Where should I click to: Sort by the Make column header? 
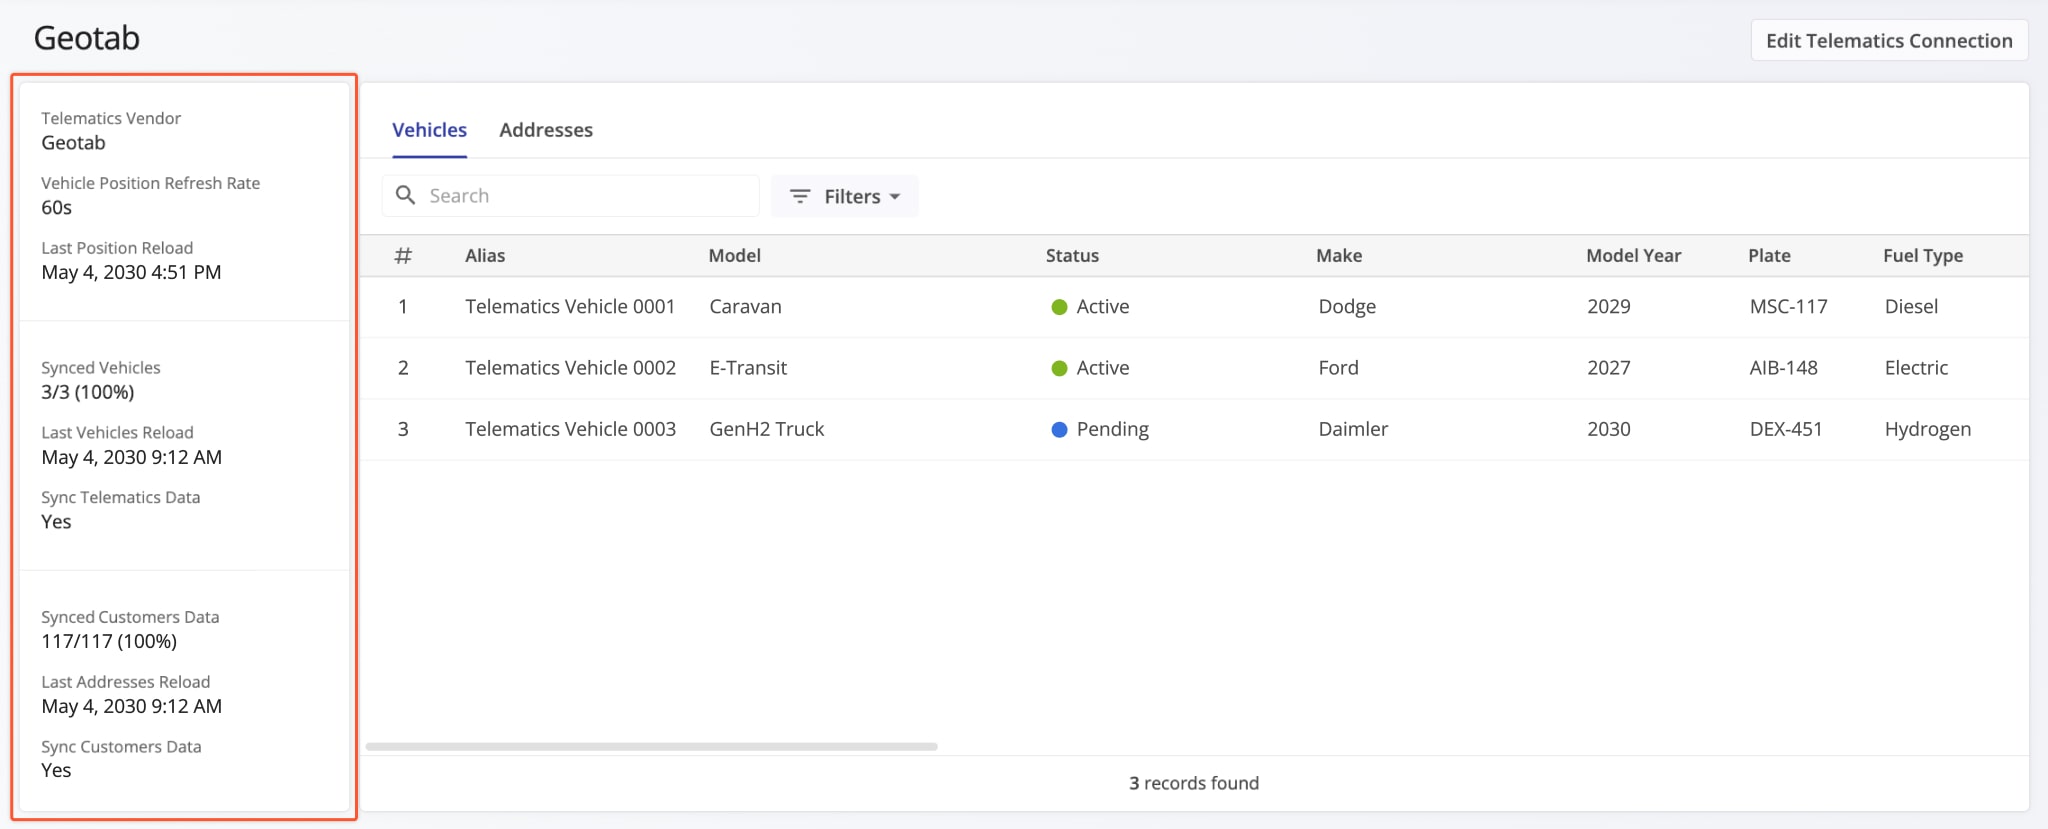point(1339,255)
